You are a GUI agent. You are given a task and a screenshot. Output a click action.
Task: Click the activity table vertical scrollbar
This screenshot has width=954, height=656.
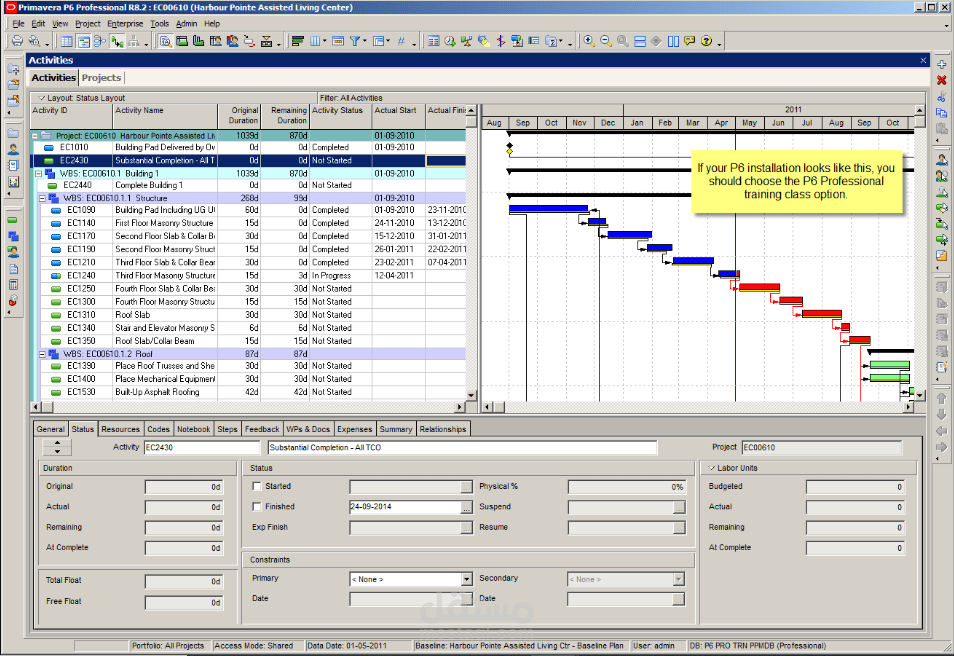[x=471, y=253]
